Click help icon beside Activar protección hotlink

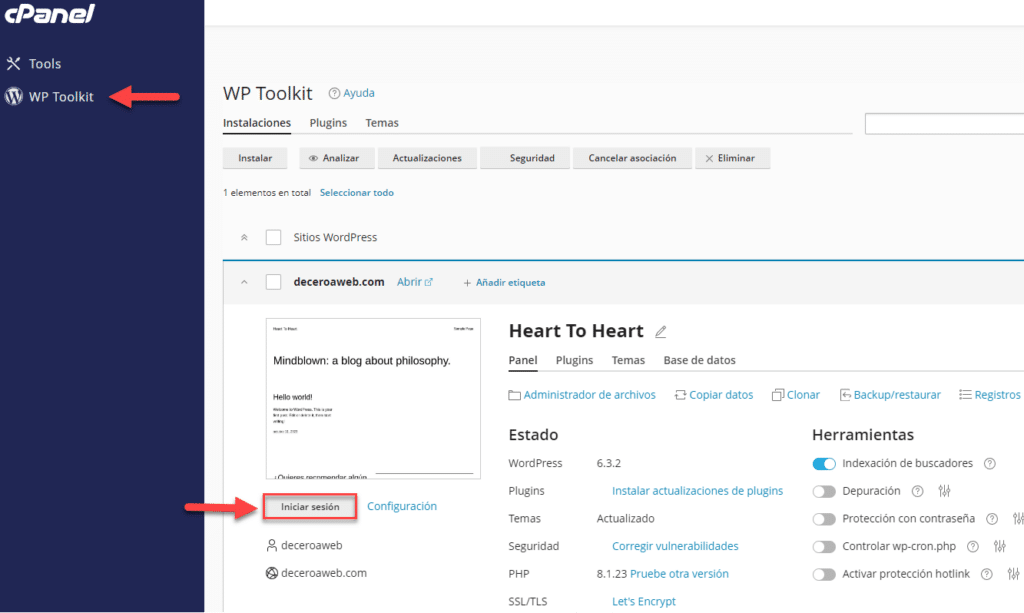tap(987, 574)
